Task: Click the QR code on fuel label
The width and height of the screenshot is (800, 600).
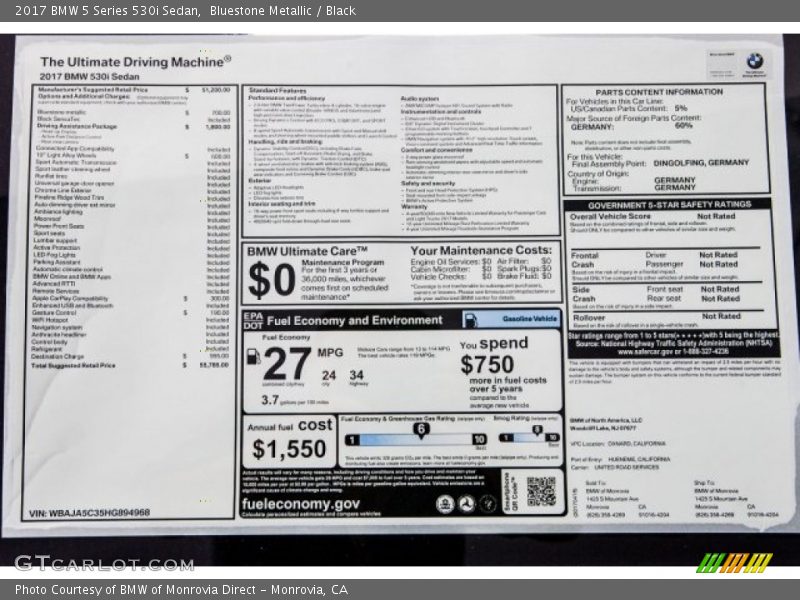Action: [x=540, y=490]
